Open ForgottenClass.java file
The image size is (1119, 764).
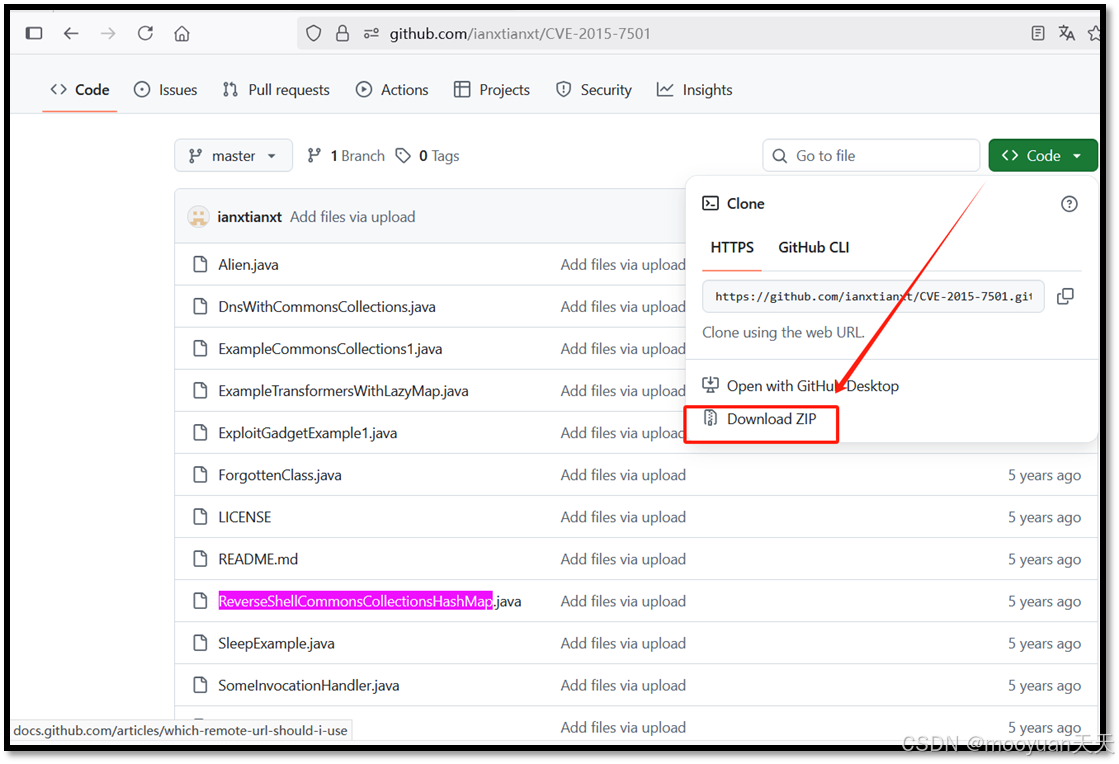point(280,475)
